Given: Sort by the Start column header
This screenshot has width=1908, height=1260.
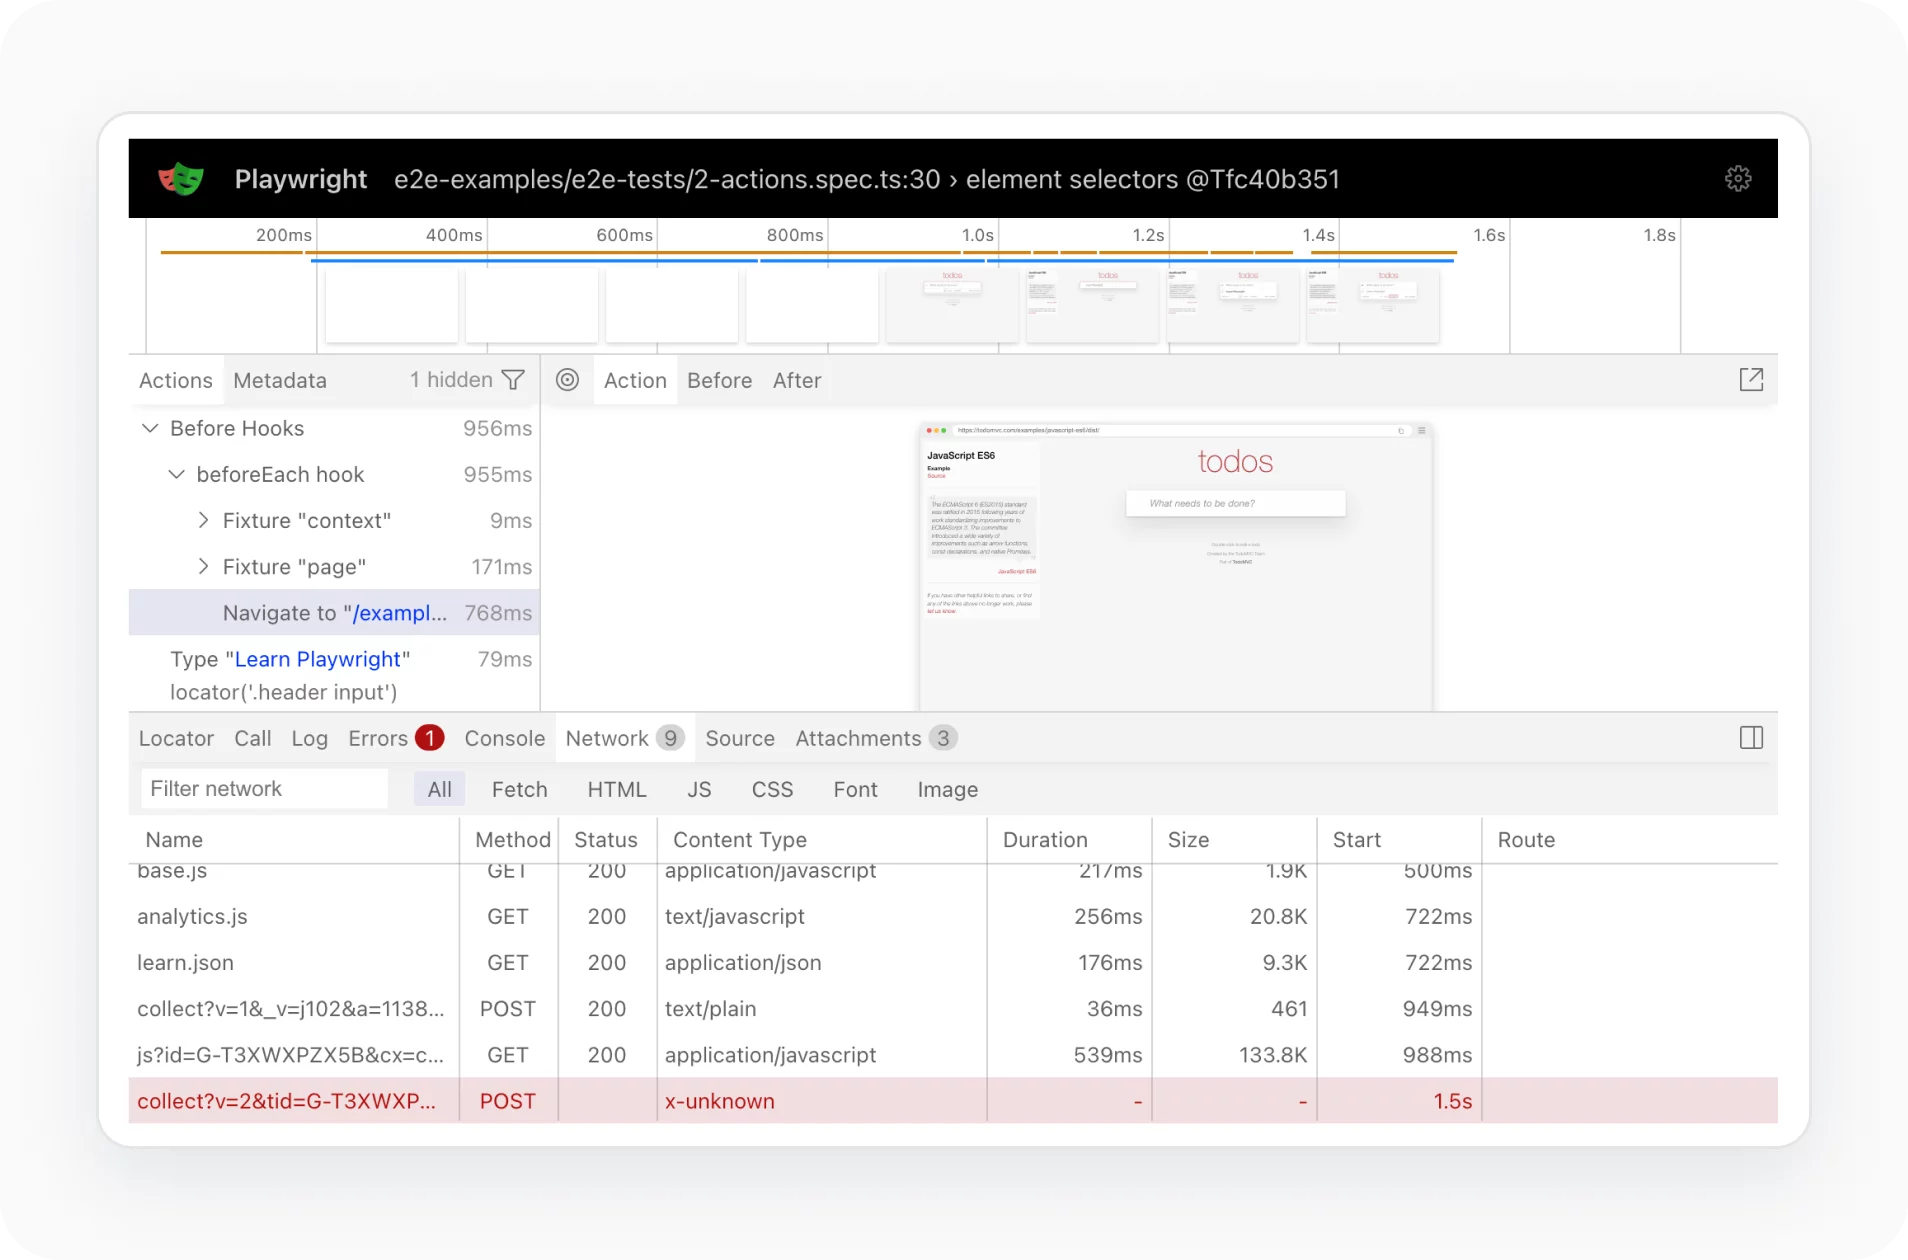Looking at the screenshot, I should (1399, 840).
